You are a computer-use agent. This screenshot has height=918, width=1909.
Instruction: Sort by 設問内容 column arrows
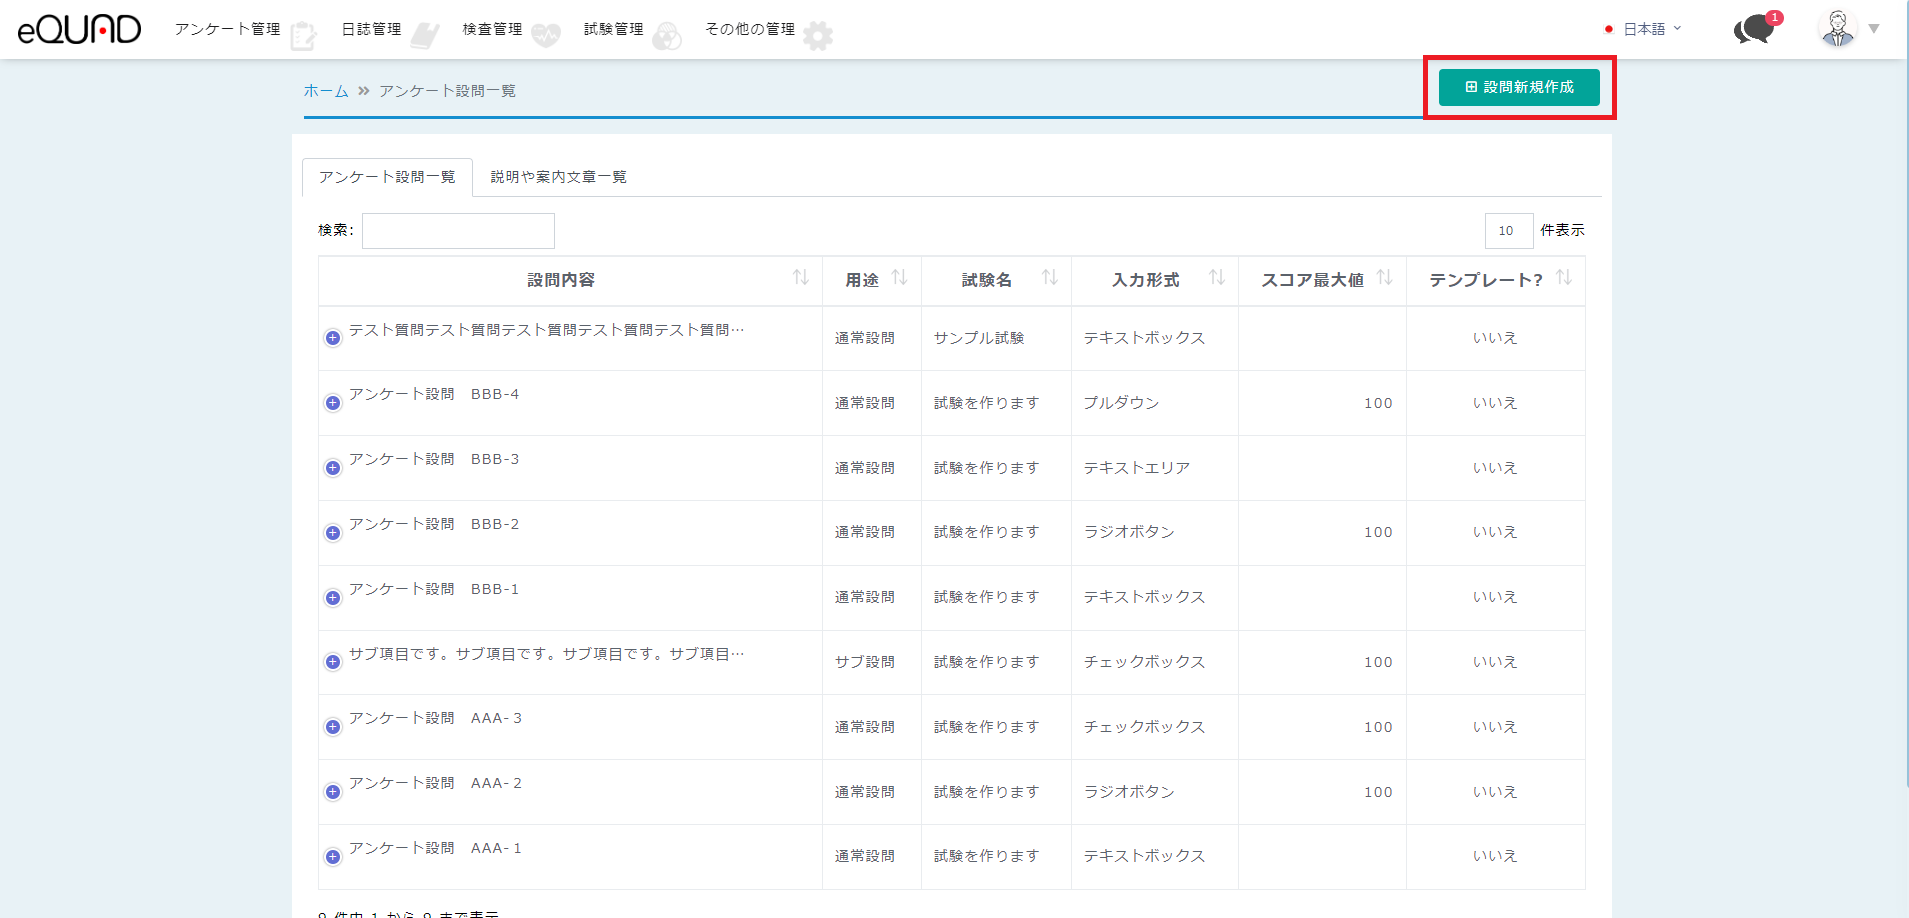801,278
